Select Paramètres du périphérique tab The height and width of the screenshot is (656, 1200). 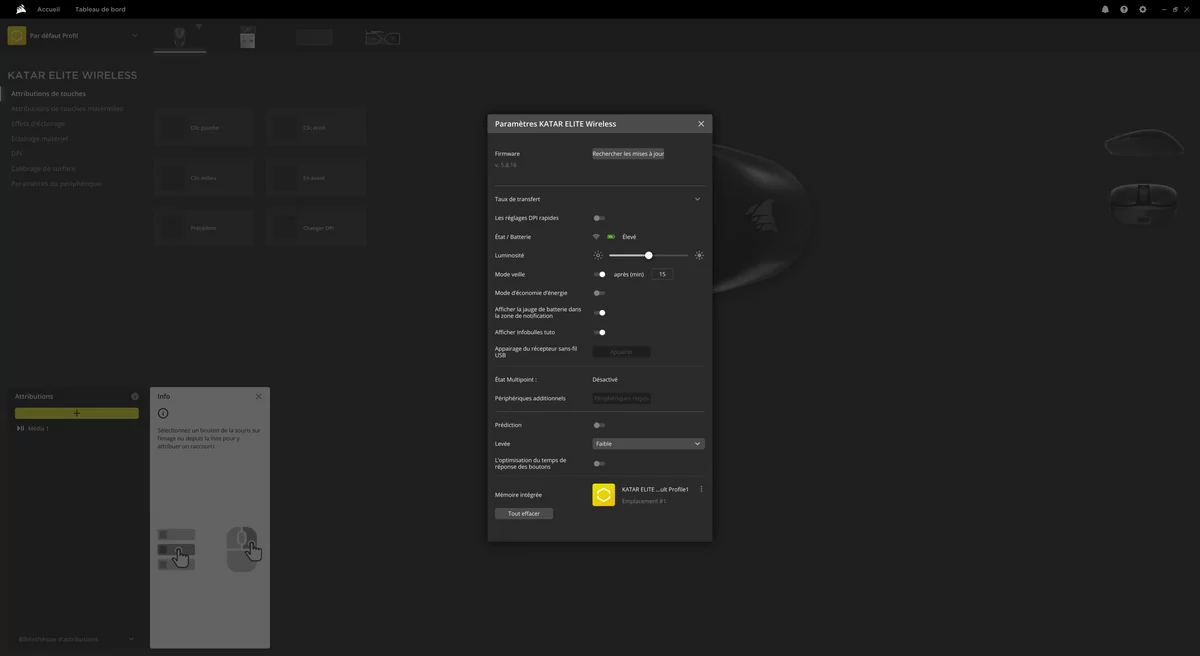pyautogui.click(x=56, y=183)
